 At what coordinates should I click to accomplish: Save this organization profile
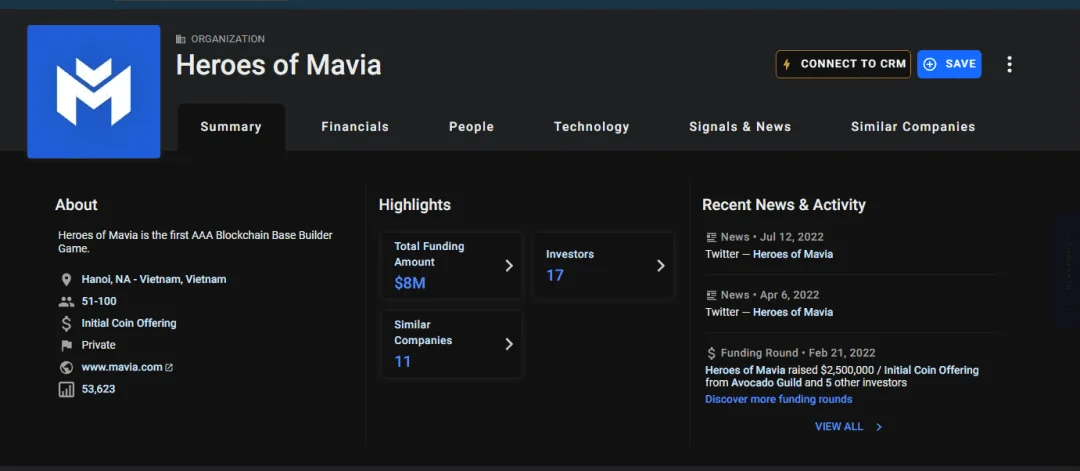[949, 64]
